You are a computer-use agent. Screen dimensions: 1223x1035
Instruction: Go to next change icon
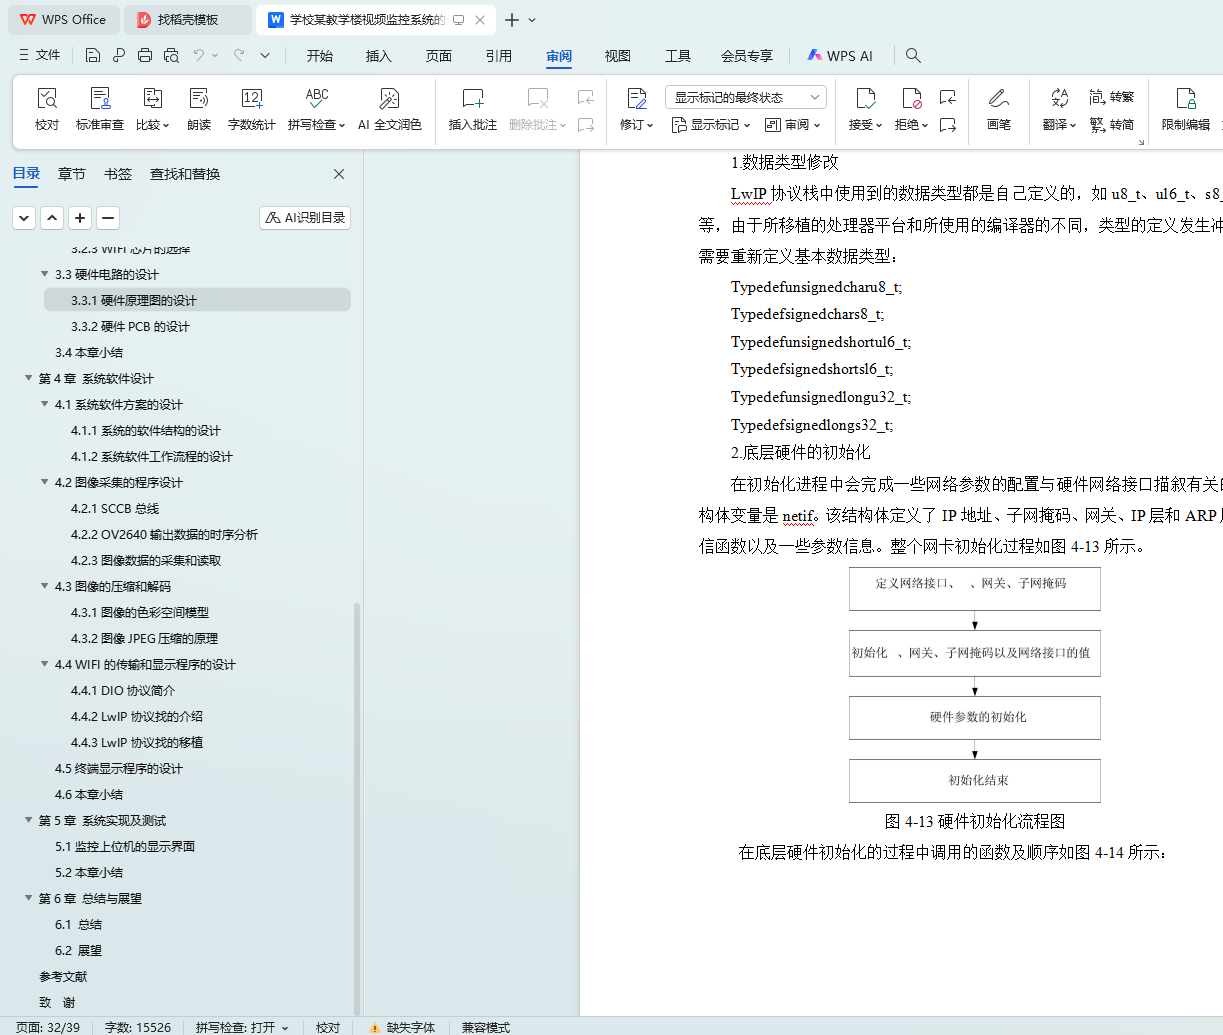948,125
